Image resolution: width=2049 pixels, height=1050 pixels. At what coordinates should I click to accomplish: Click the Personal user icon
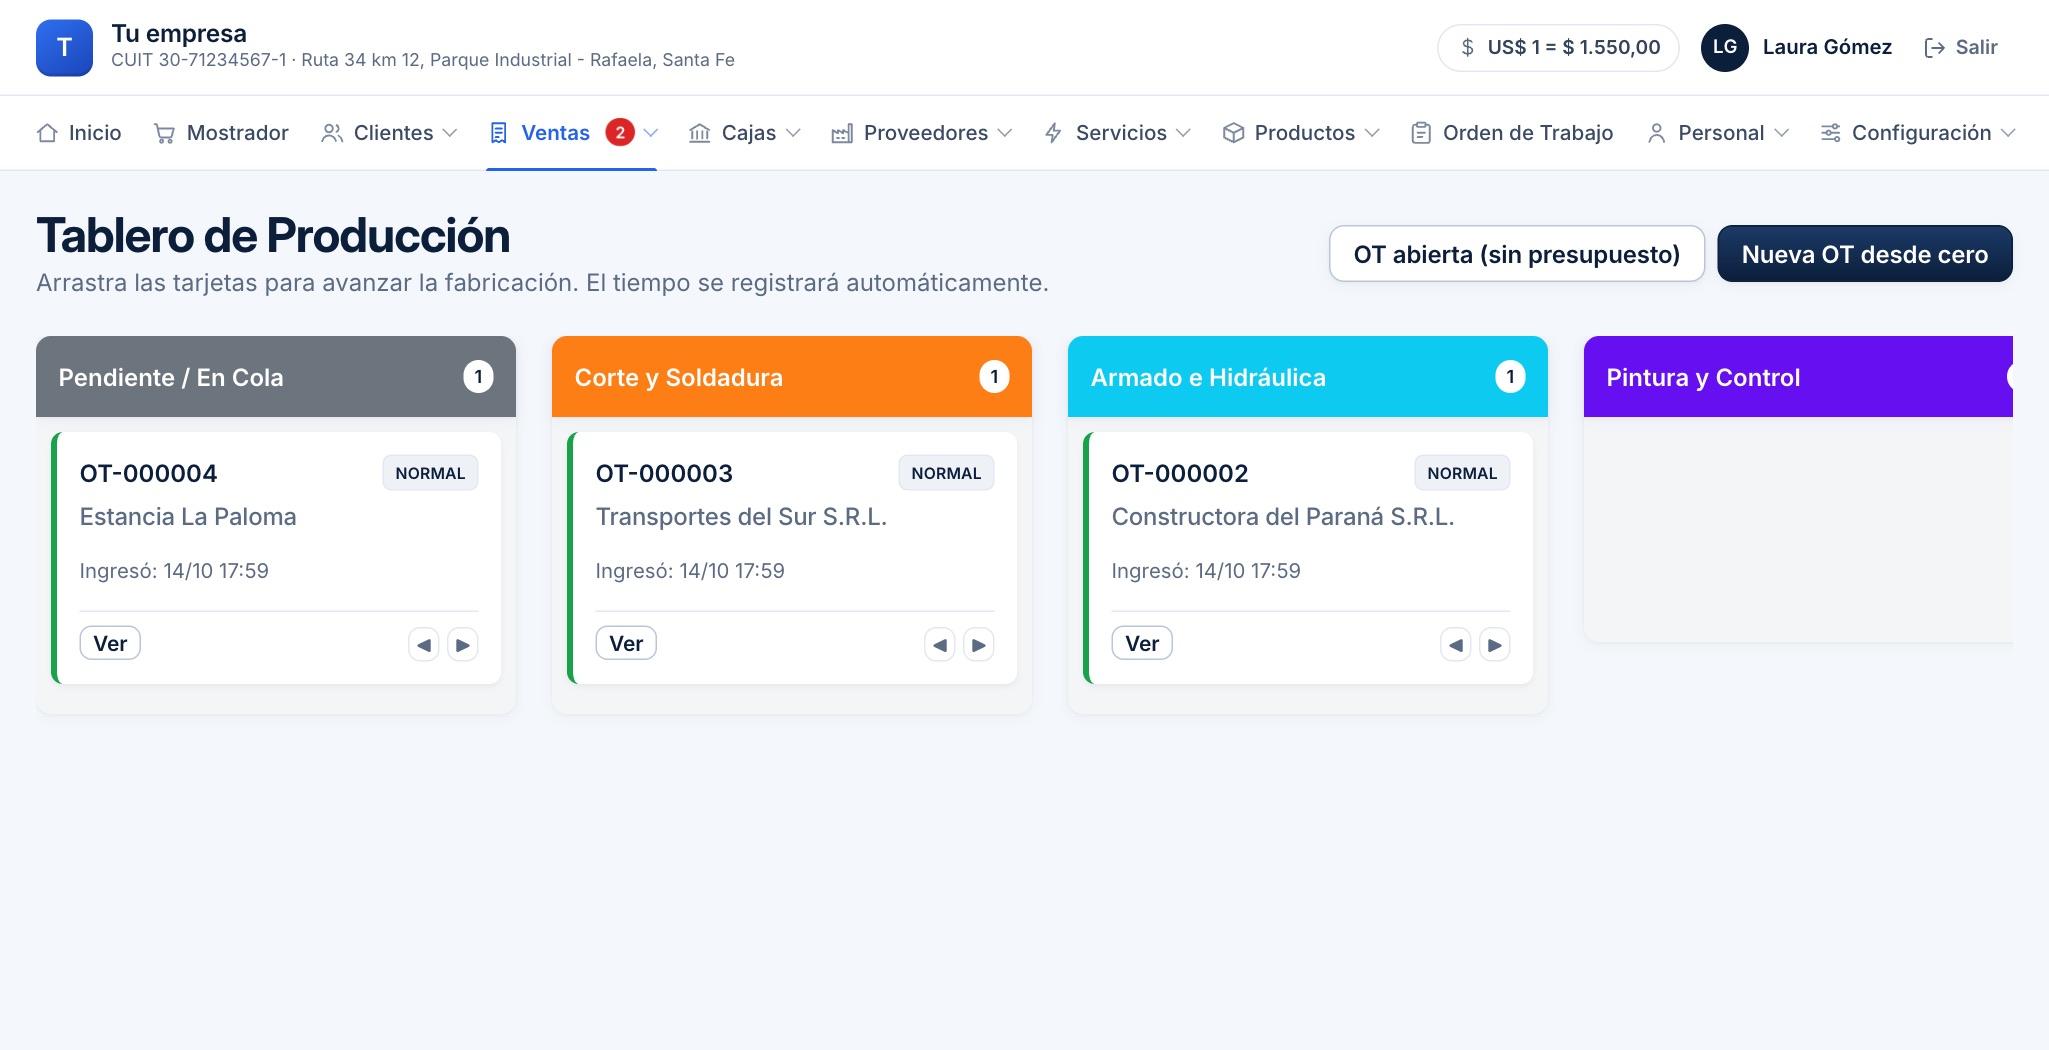(1657, 133)
